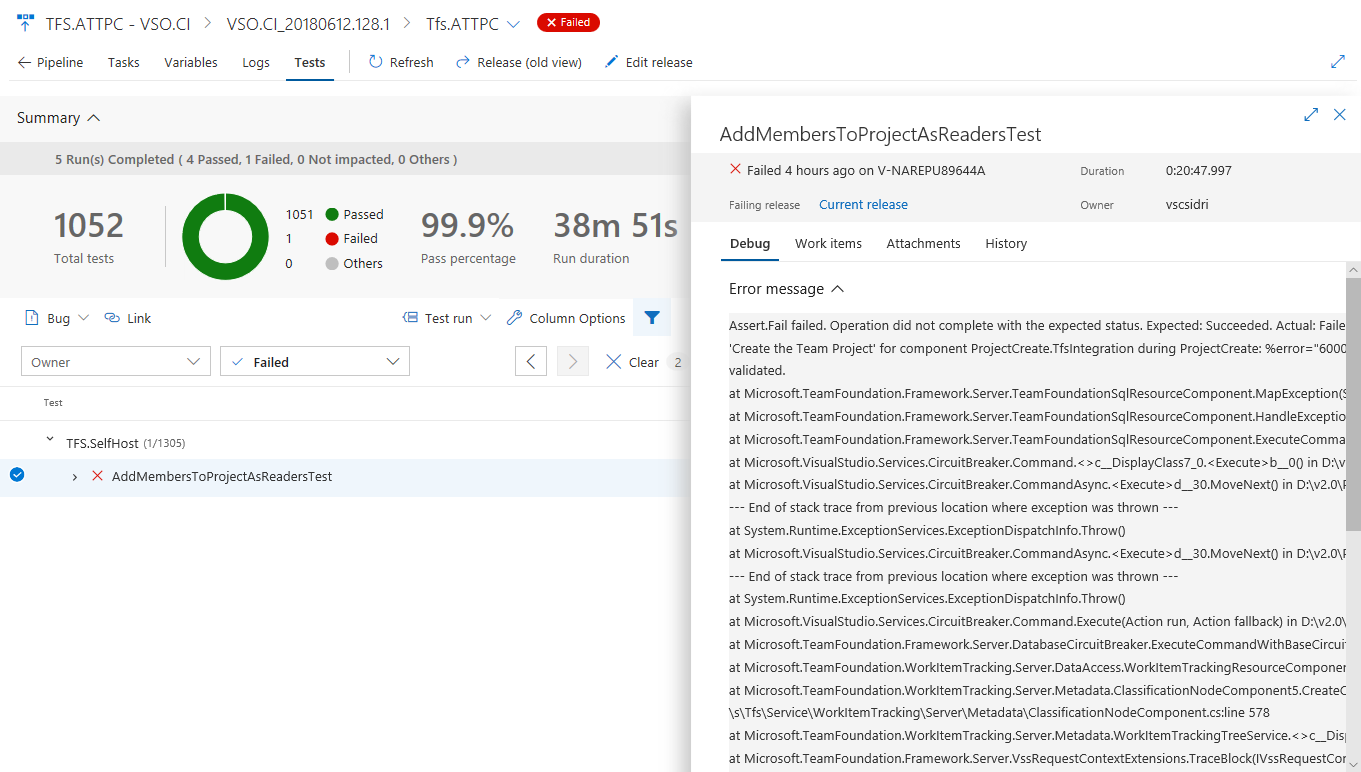Viewport: 1361px width, 772px height.
Task: Switch to Release (old view)
Action: click(519, 62)
